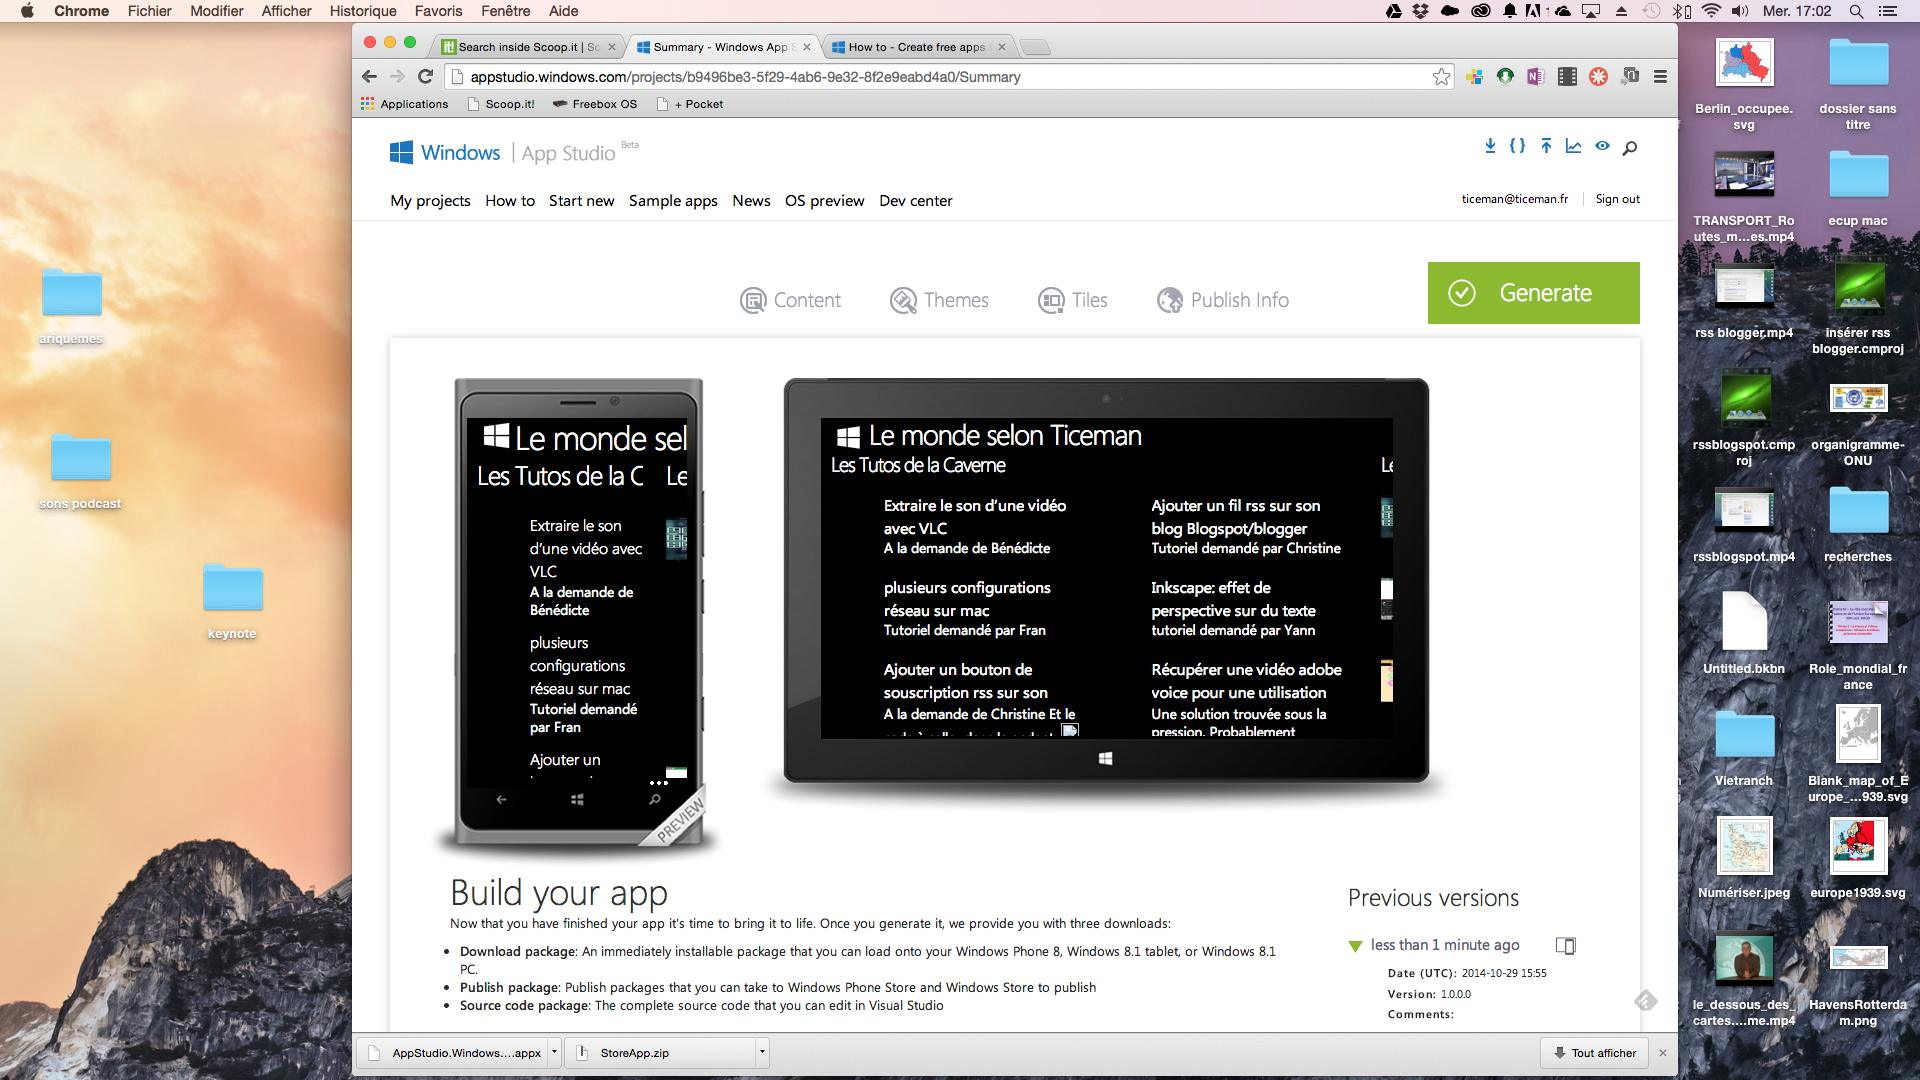Image resolution: width=1920 pixels, height=1080 pixels.
Task: Open the curly braces source code icon
Action: [1517, 146]
